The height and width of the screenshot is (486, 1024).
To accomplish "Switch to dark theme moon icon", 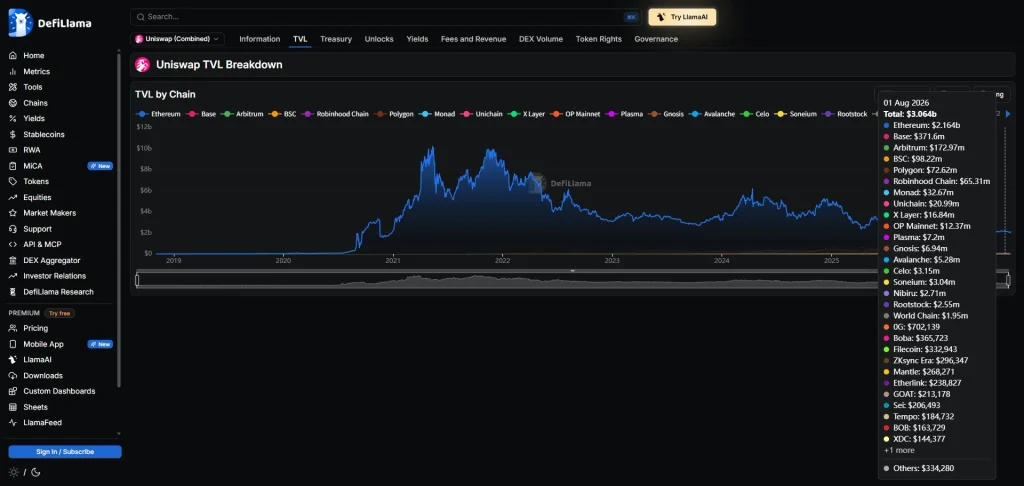I will (x=35, y=472).
